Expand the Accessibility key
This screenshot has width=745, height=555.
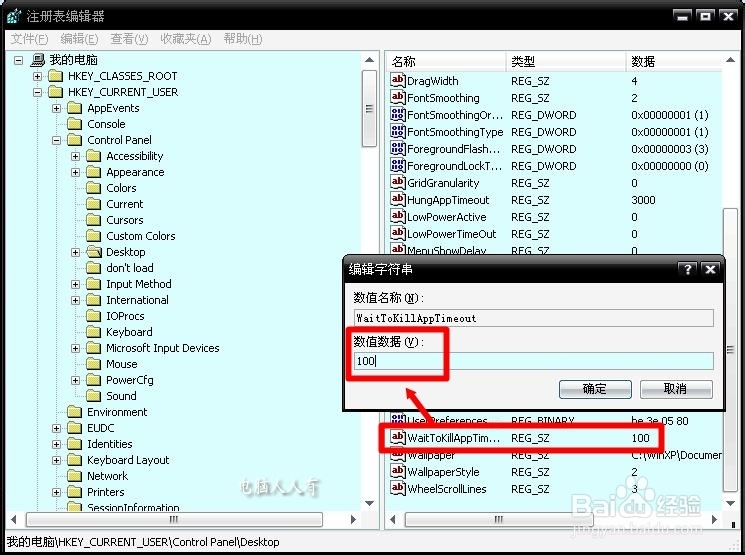(x=76, y=156)
